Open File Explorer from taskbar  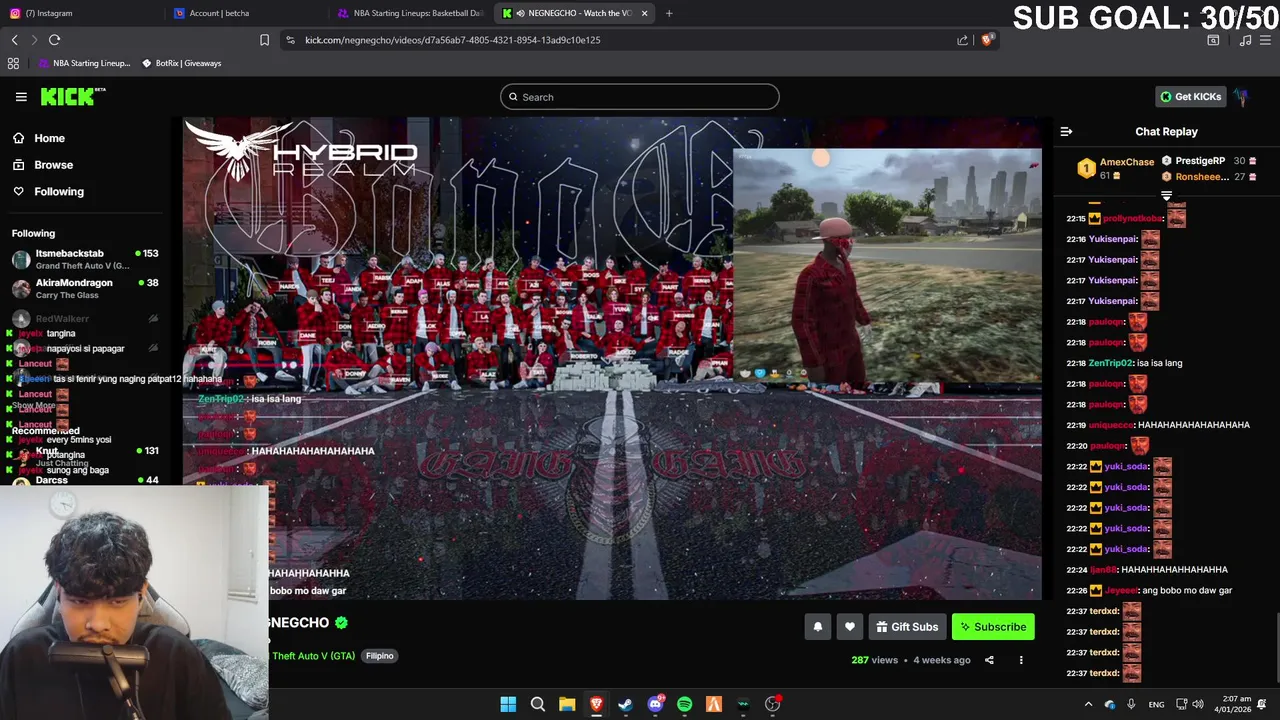tap(567, 704)
